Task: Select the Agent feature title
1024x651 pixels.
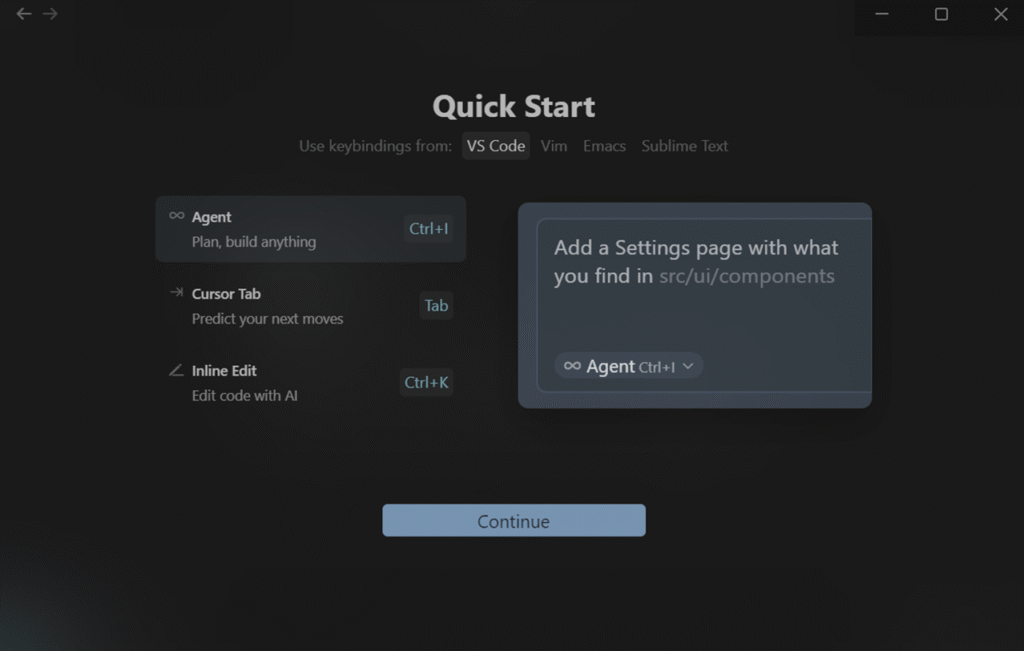Action: [212, 217]
